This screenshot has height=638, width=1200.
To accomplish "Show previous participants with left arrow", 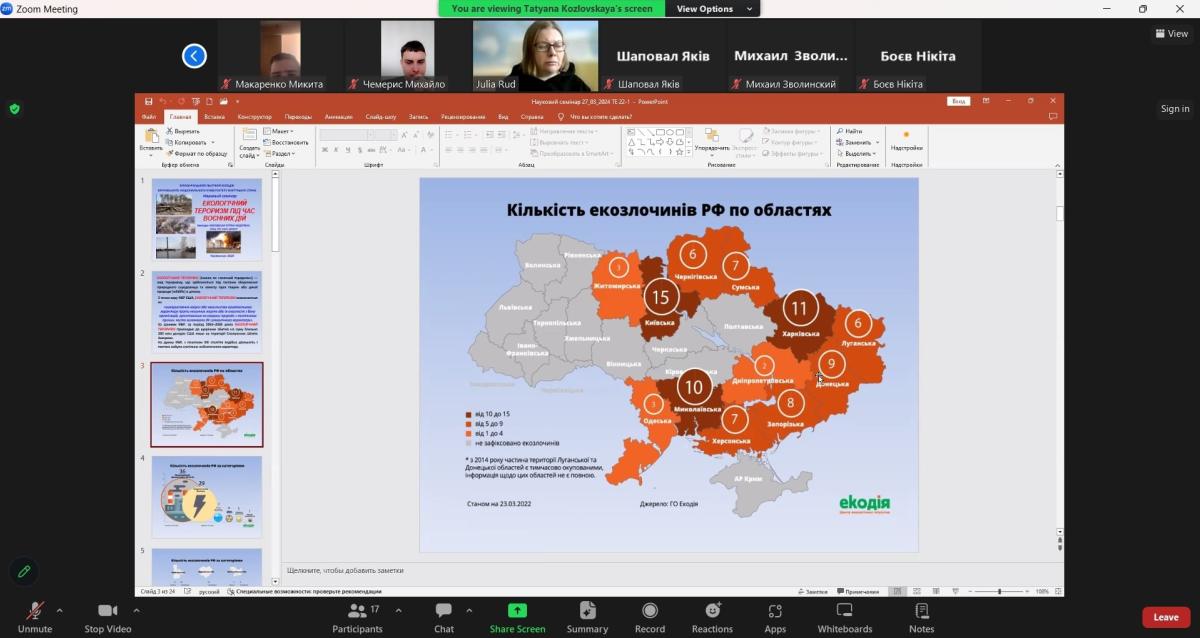I will [194, 56].
